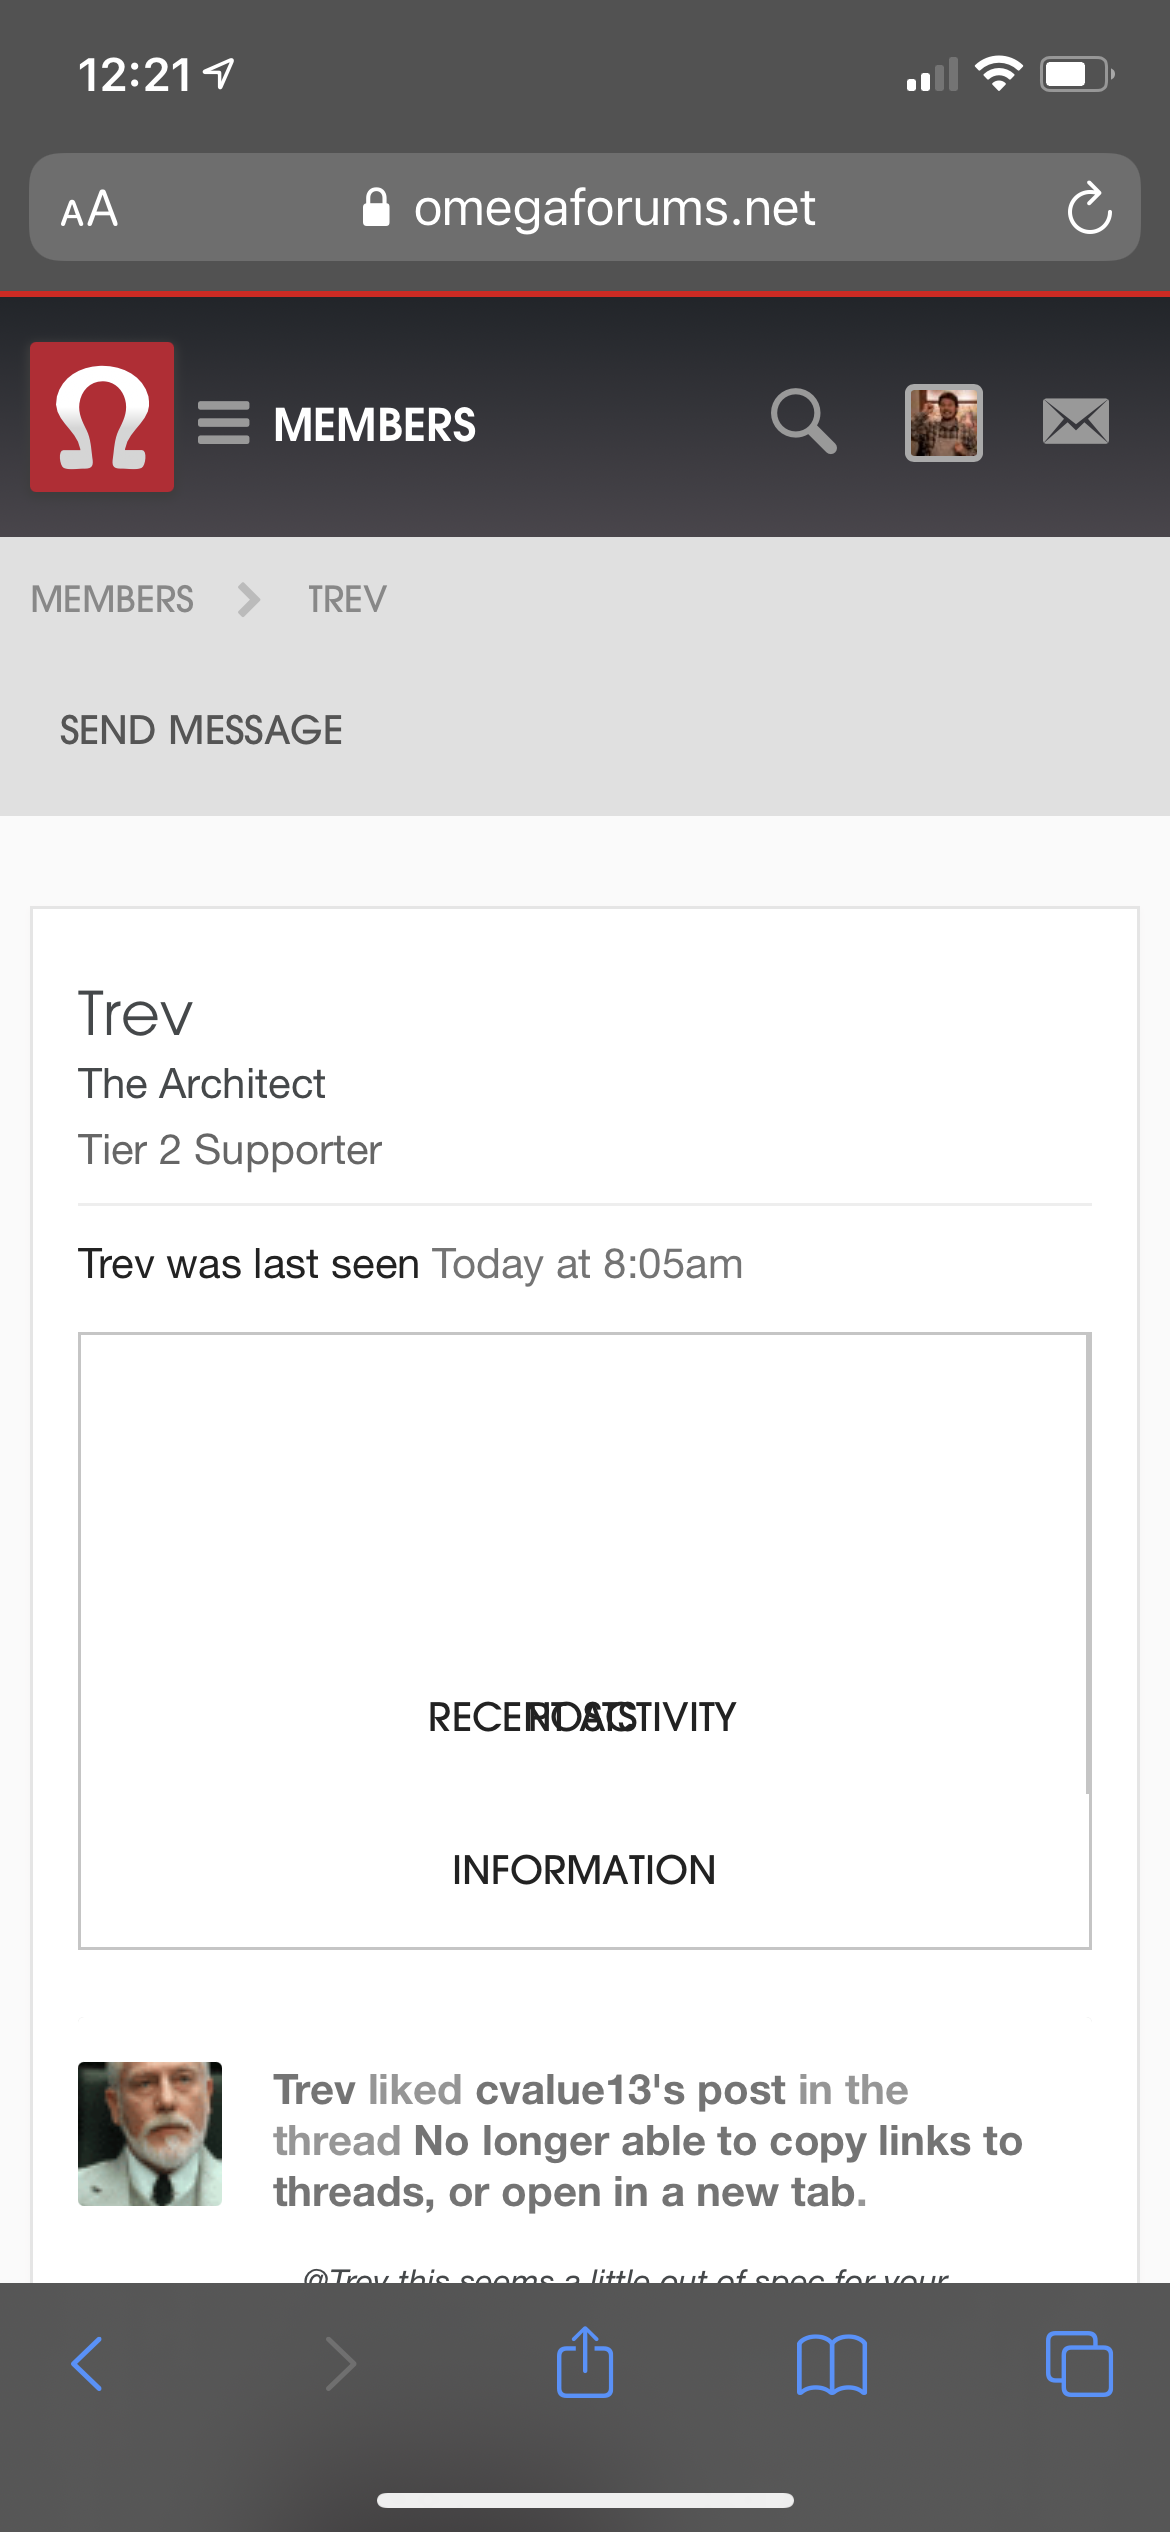The image size is (1170, 2532).
Task: Open the hamburger navigation menu
Action: coord(223,423)
